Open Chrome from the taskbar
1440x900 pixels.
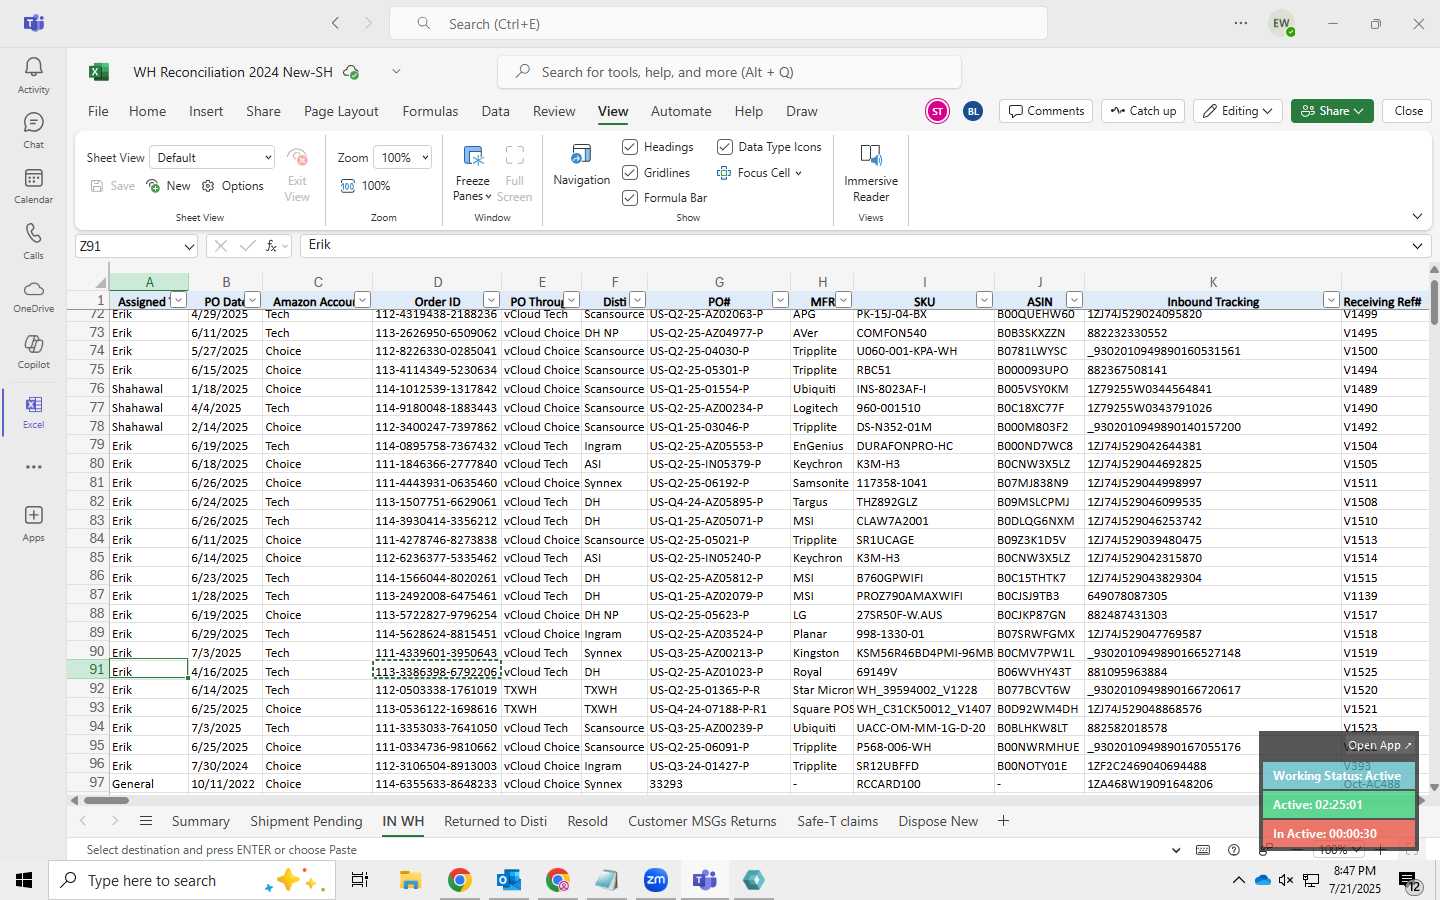pyautogui.click(x=459, y=880)
